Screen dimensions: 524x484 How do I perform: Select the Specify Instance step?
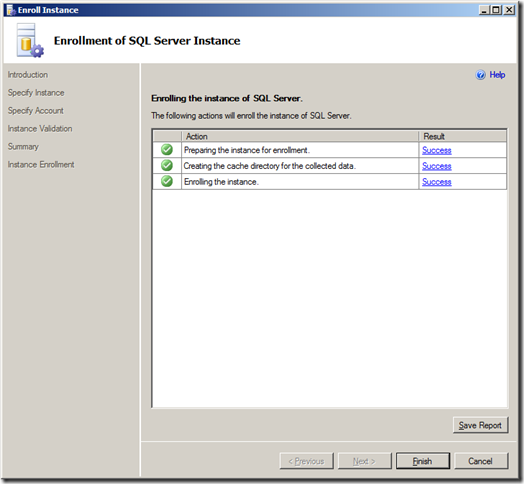click(36, 93)
